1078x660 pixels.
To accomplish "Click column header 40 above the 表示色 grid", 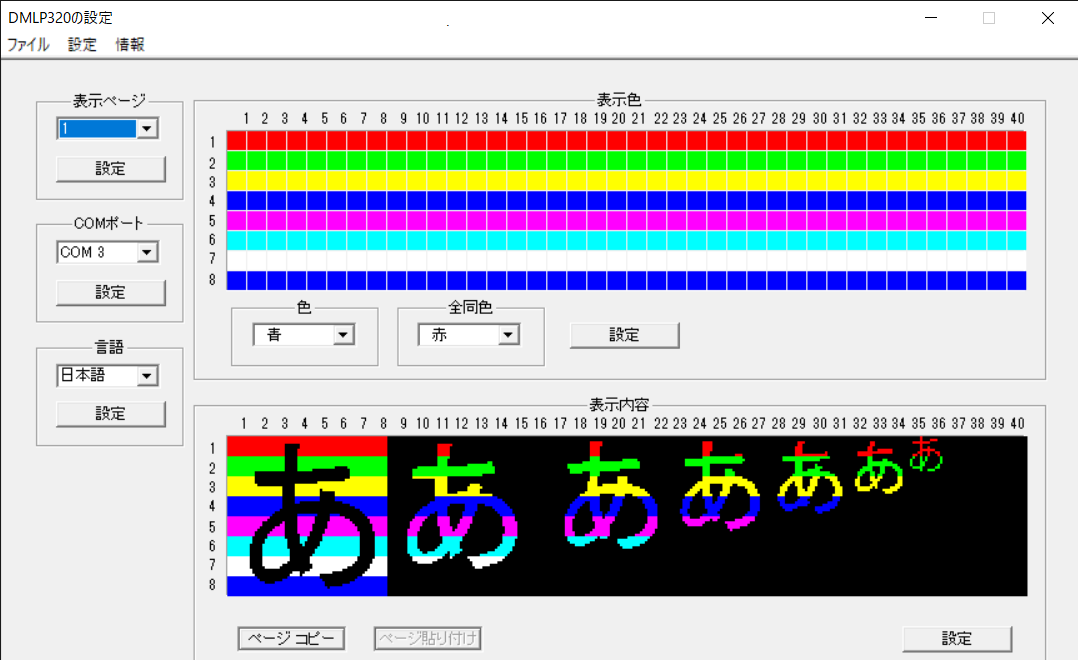I will click(1018, 118).
